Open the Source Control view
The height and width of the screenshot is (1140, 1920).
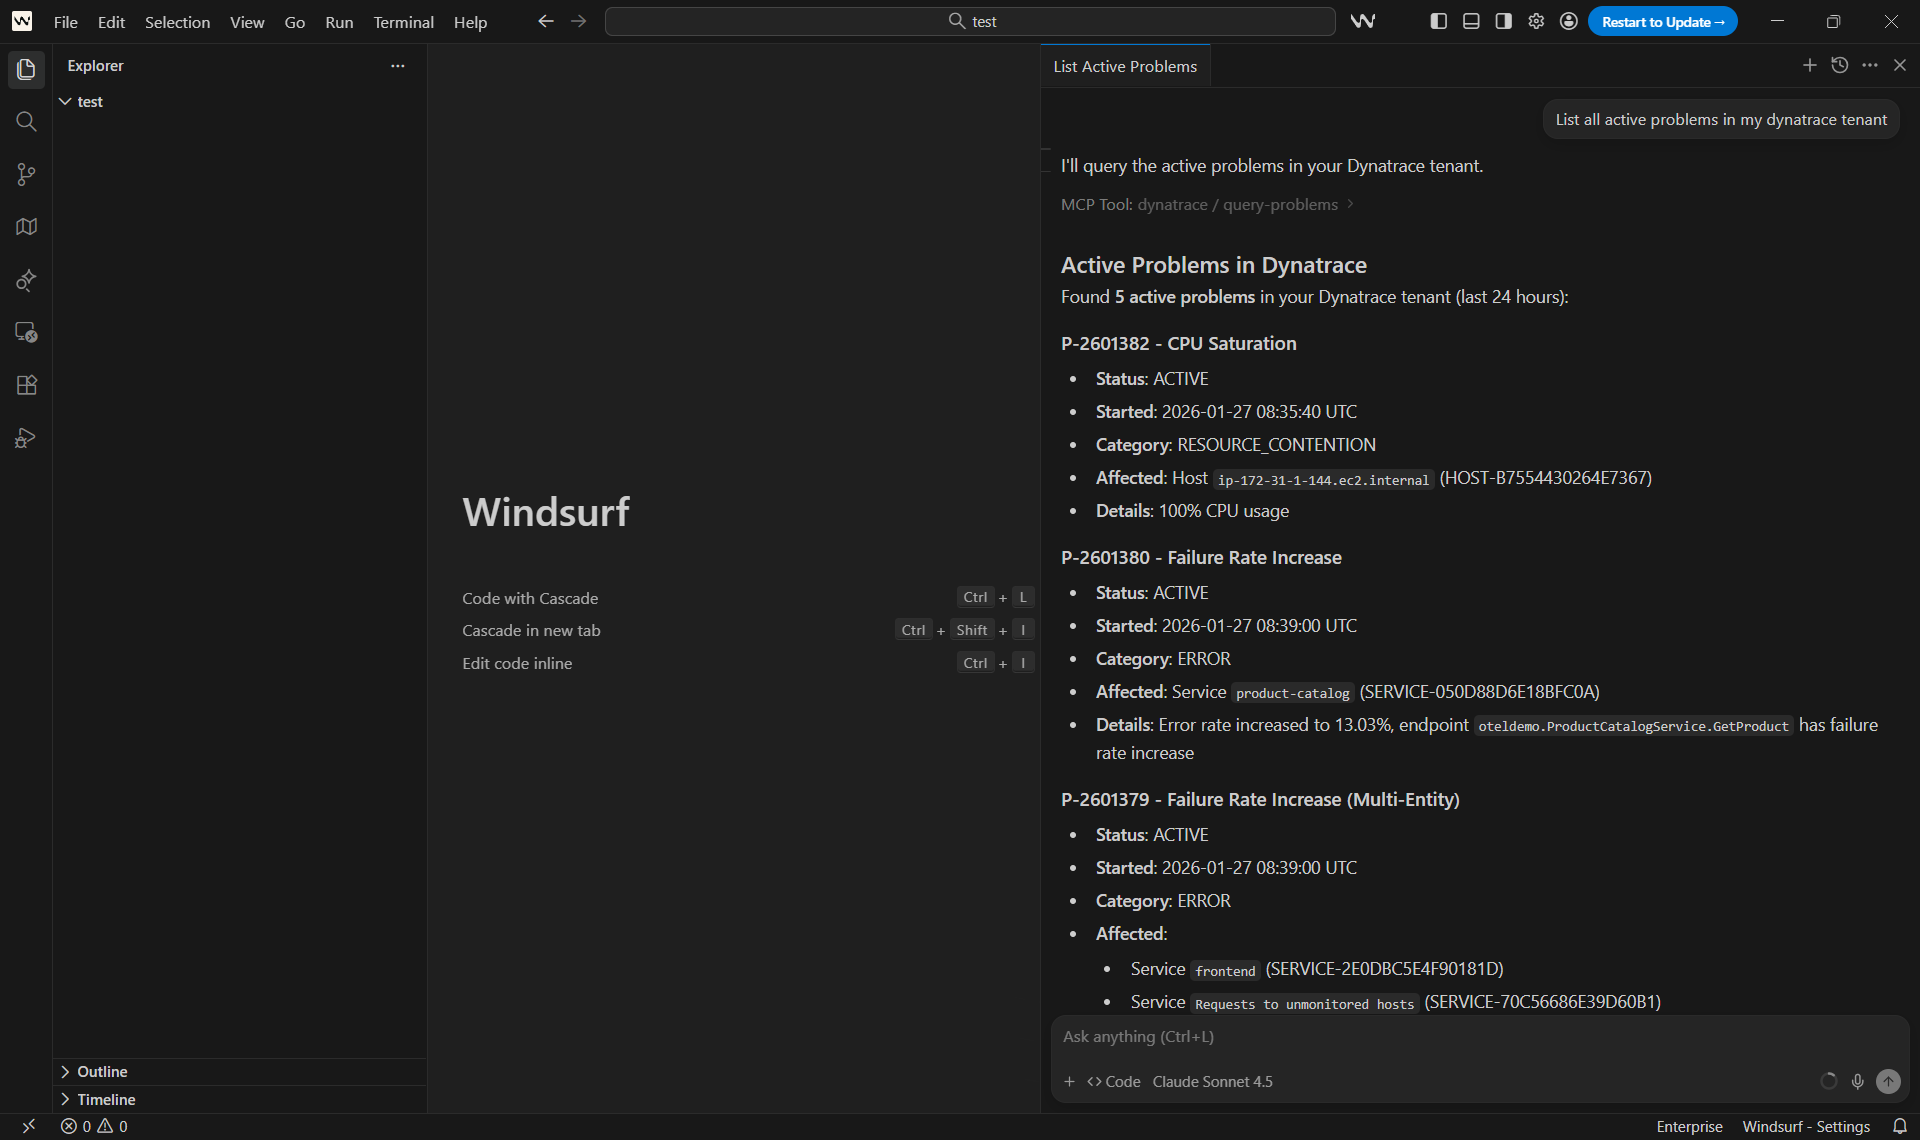(26, 174)
